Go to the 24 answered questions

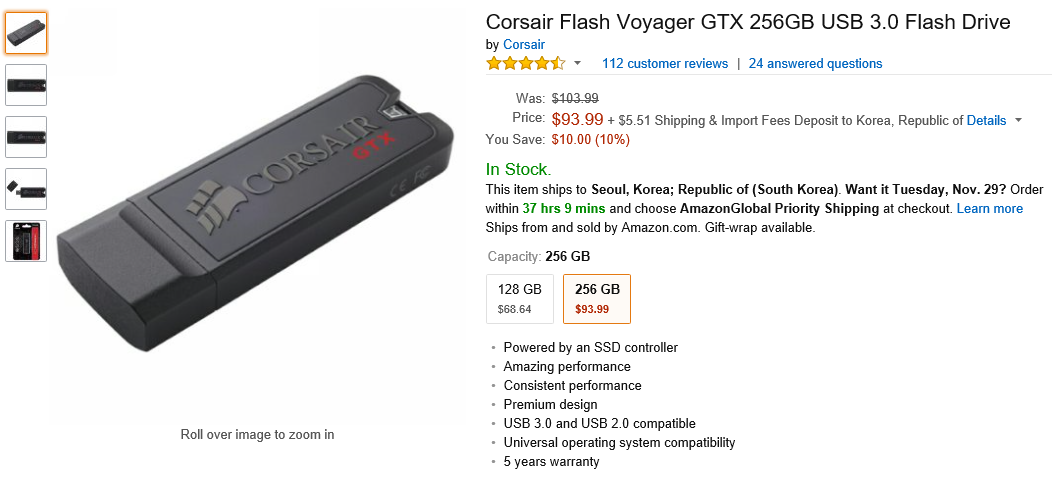pyautogui.click(x=815, y=64)
